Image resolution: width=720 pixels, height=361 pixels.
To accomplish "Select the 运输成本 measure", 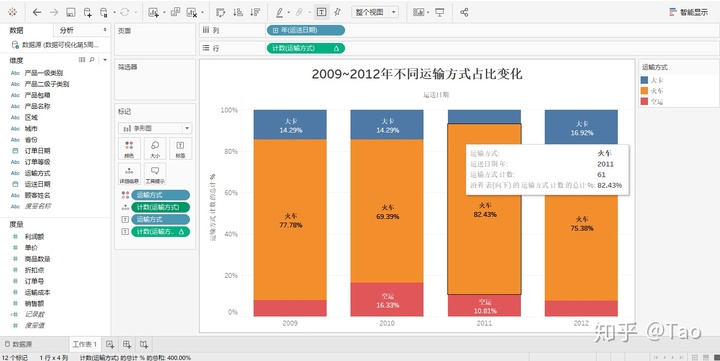I will coord(38,292).
